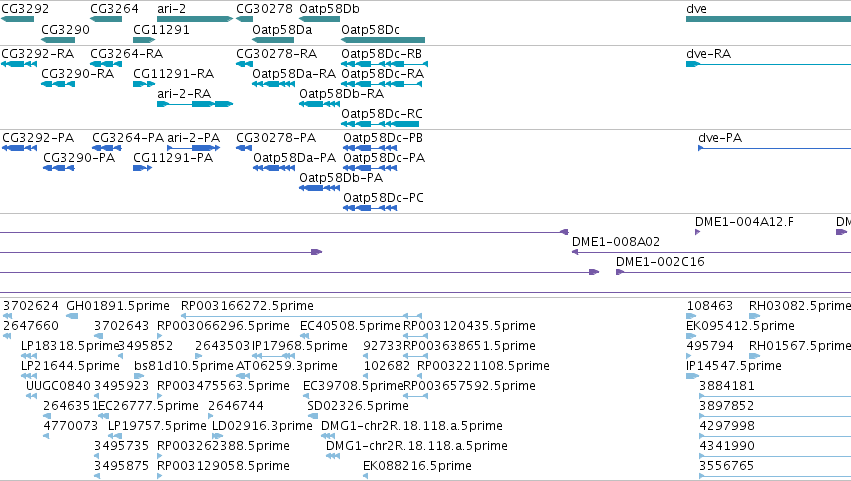The width and height of the screenshot is (851, 481).
Task: Click the Oatp58Db-PA protein feature
Action: tap(320, 188)
